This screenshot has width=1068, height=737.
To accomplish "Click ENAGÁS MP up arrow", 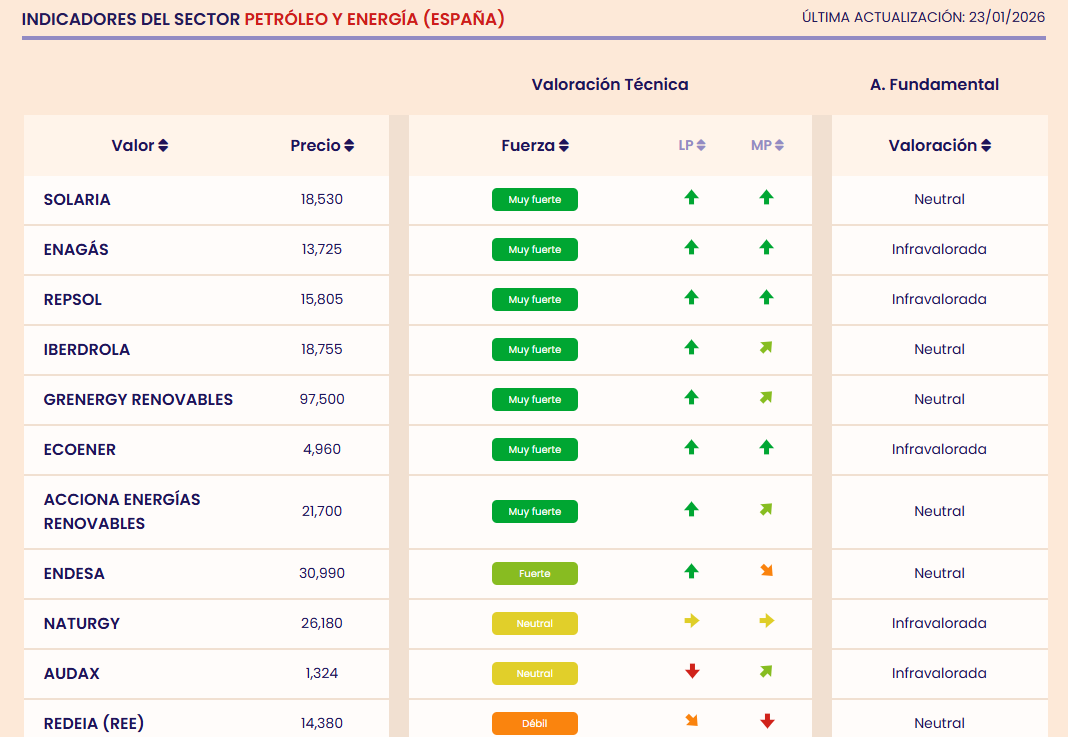I will click(766, 247).
